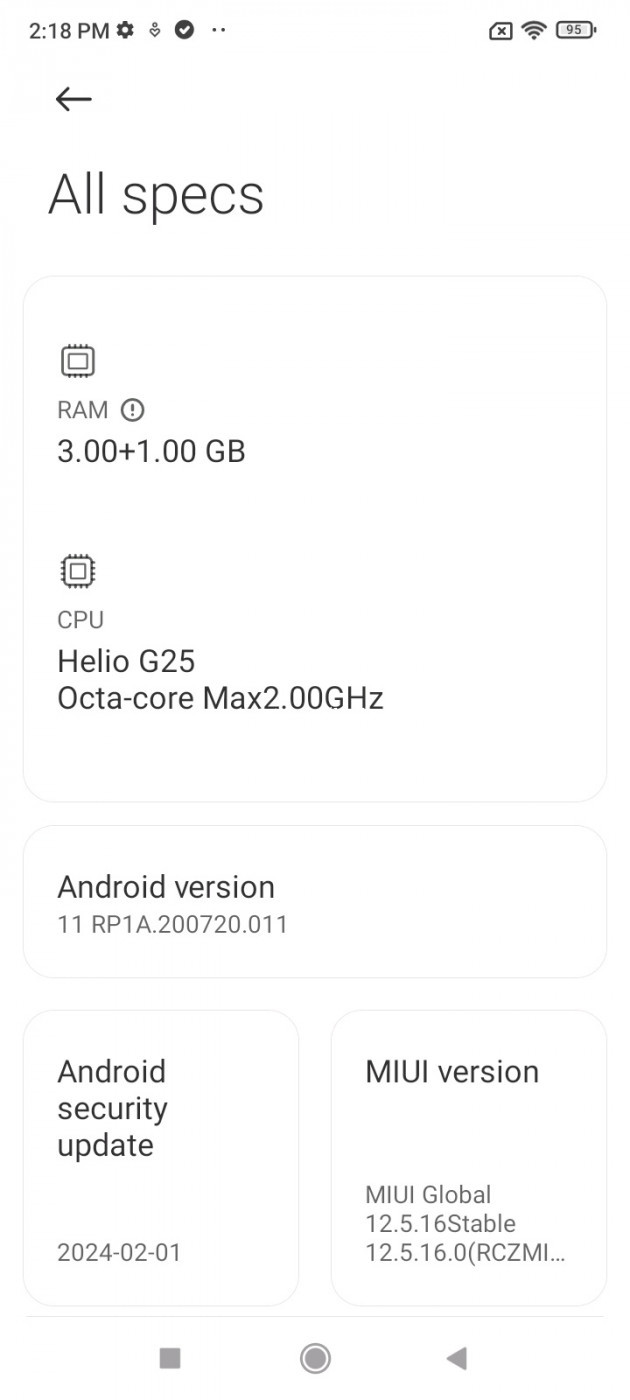Tap the Helio G25 CPU text

[126, 661]
